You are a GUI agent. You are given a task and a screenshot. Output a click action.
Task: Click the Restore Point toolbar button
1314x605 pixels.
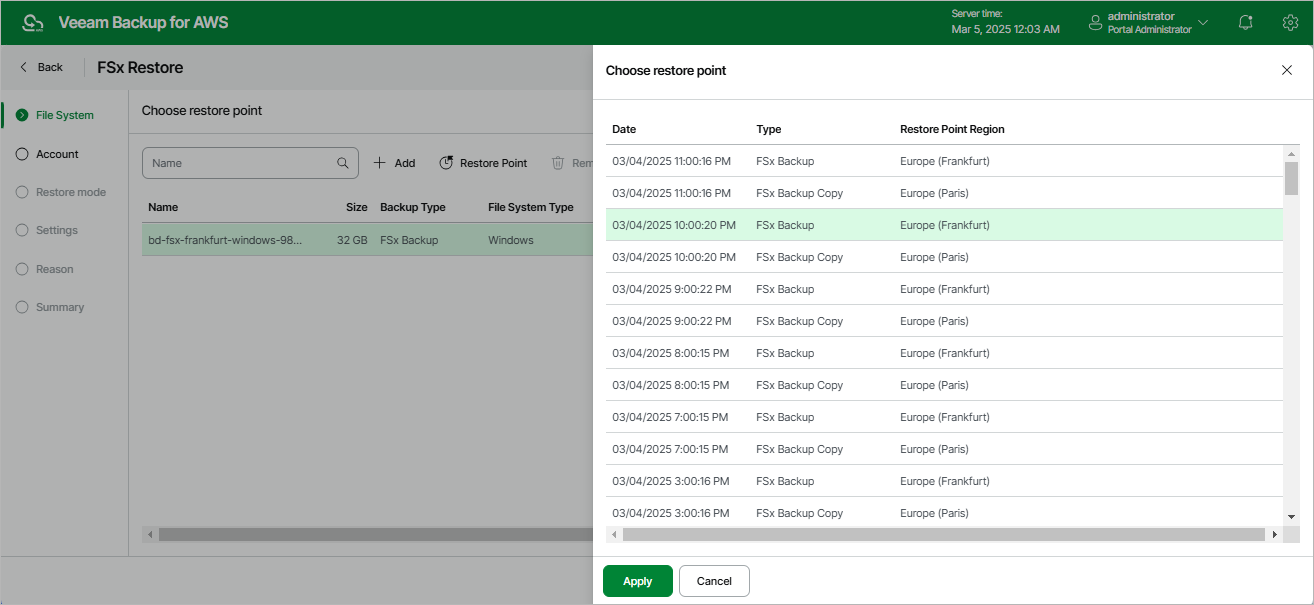tap(483, 163)
